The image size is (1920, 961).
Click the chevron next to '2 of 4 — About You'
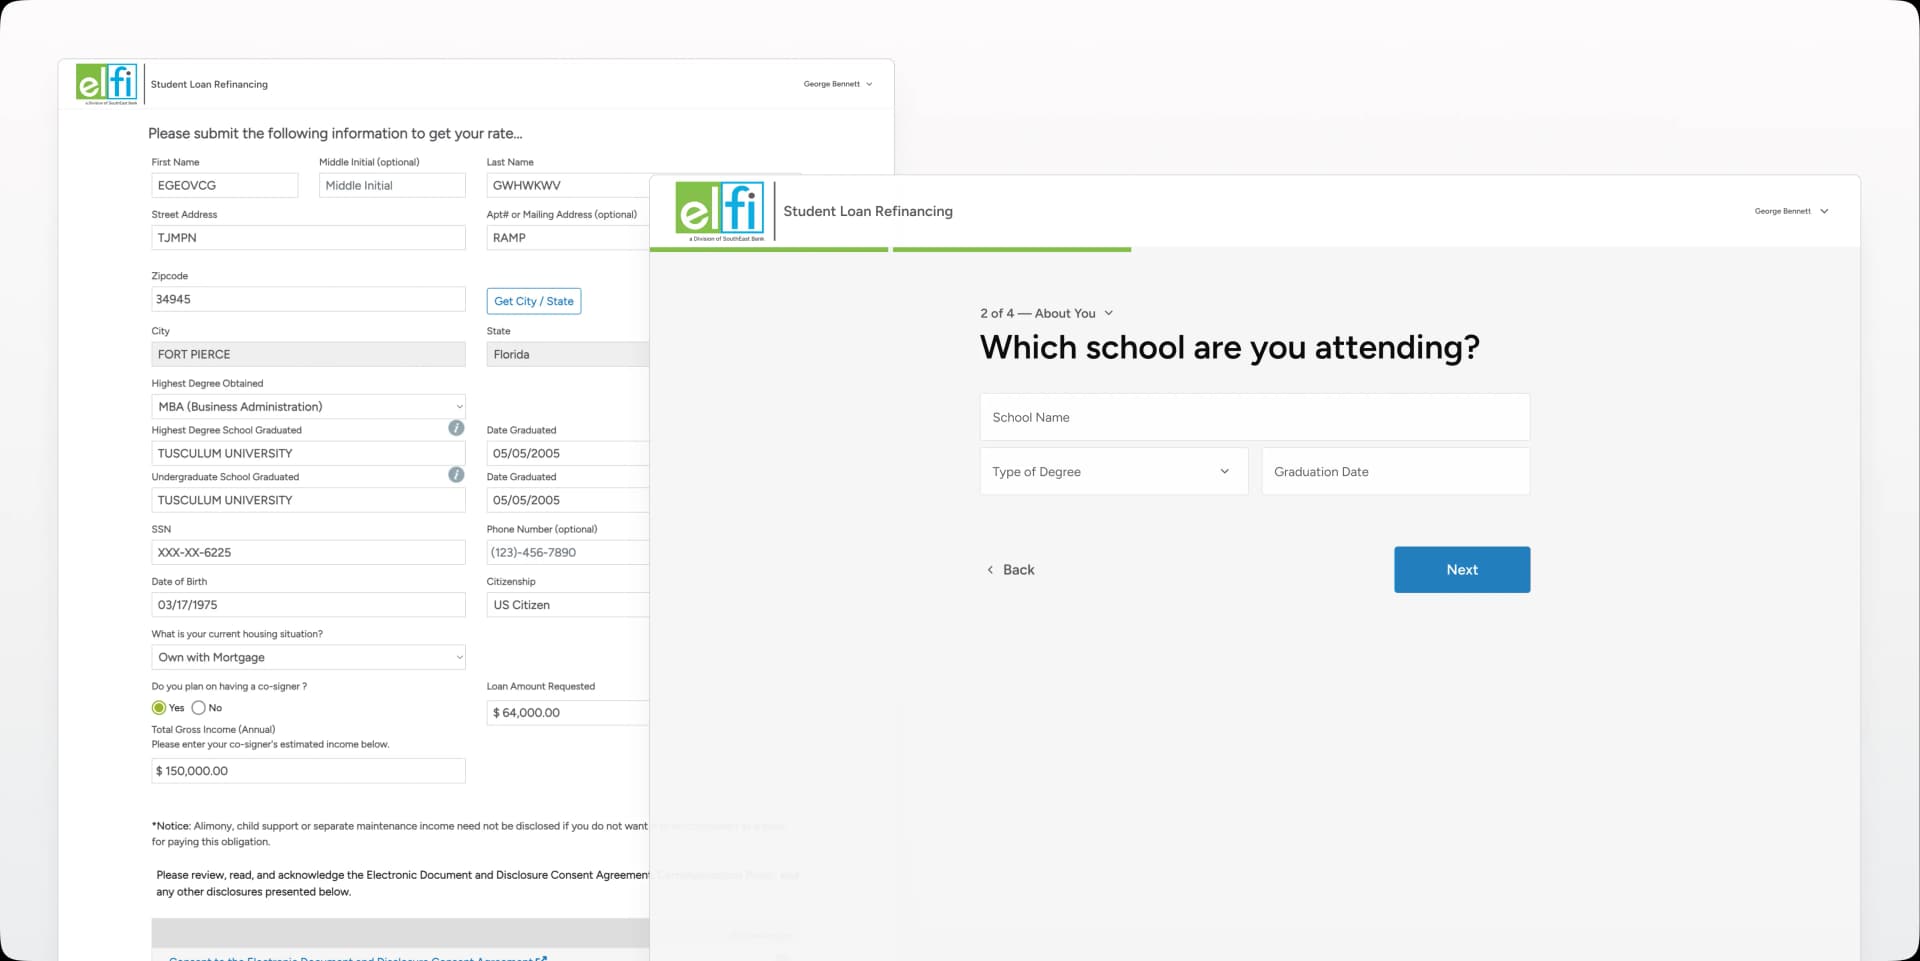1108,313
